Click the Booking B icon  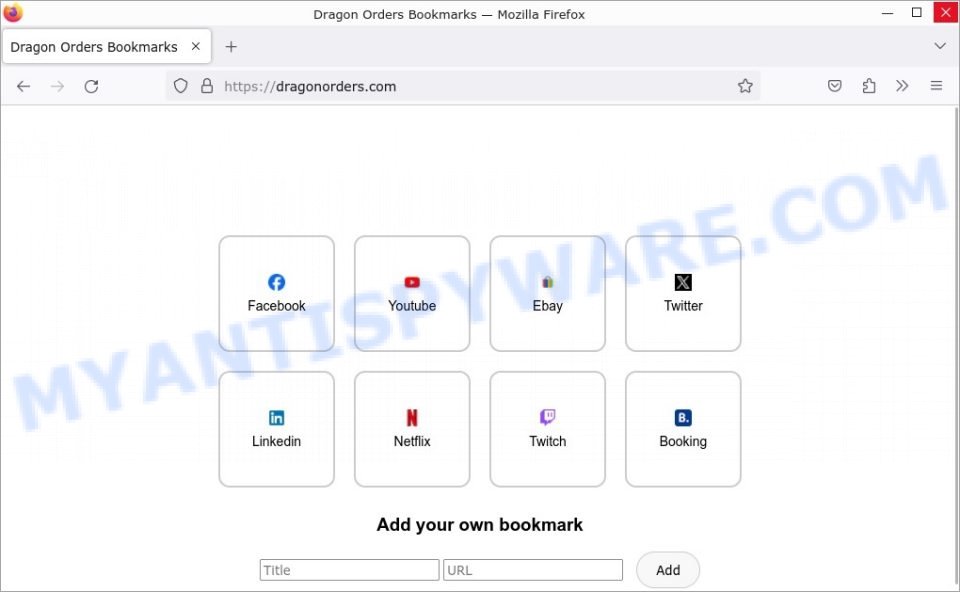(683, 418)
